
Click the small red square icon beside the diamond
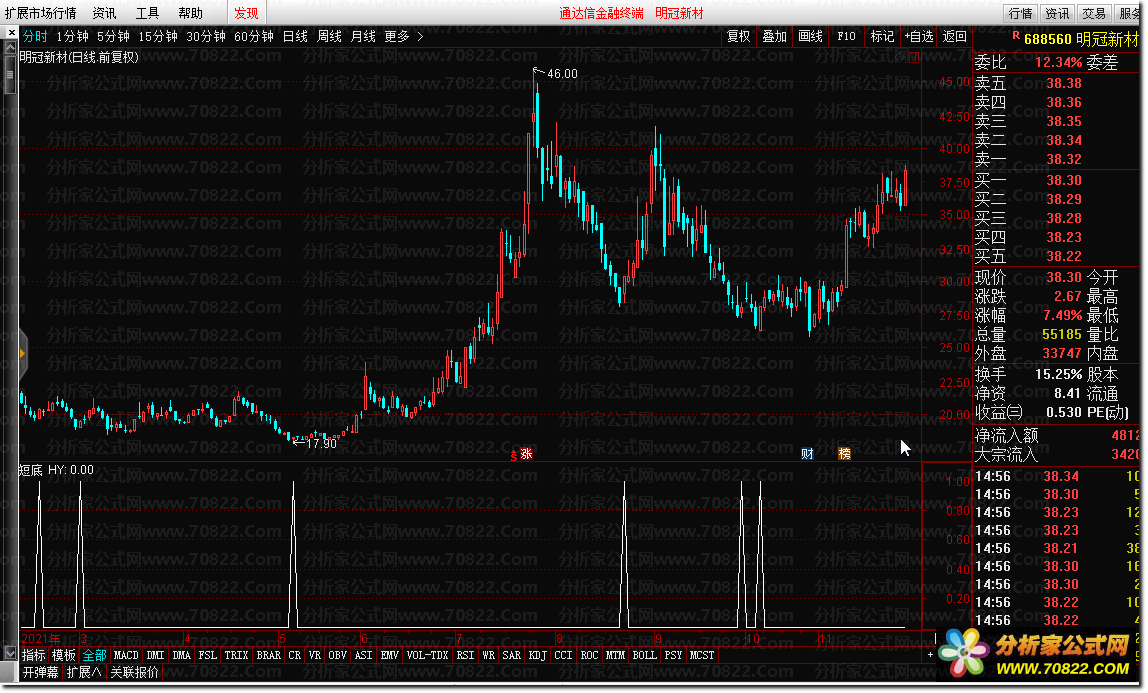913,56
